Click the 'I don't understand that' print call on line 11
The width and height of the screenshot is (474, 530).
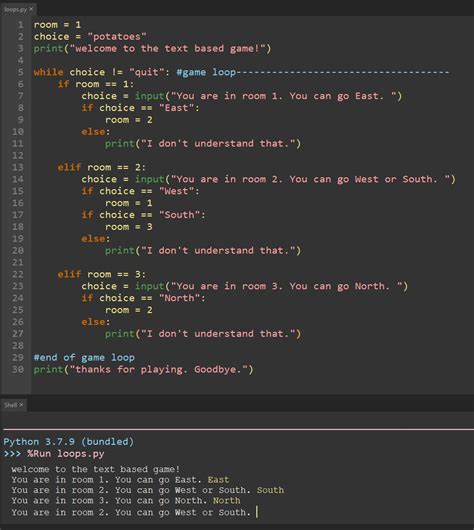point(203,144)
